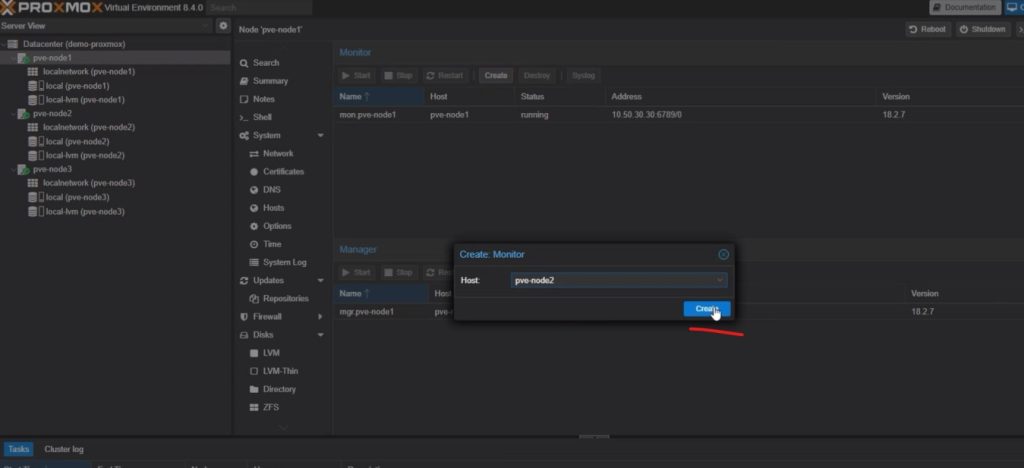The width and height of the screenshot is (1024, 468).
Task: Collapse the pve-node1 tree expander
Action: pos(14,58)
